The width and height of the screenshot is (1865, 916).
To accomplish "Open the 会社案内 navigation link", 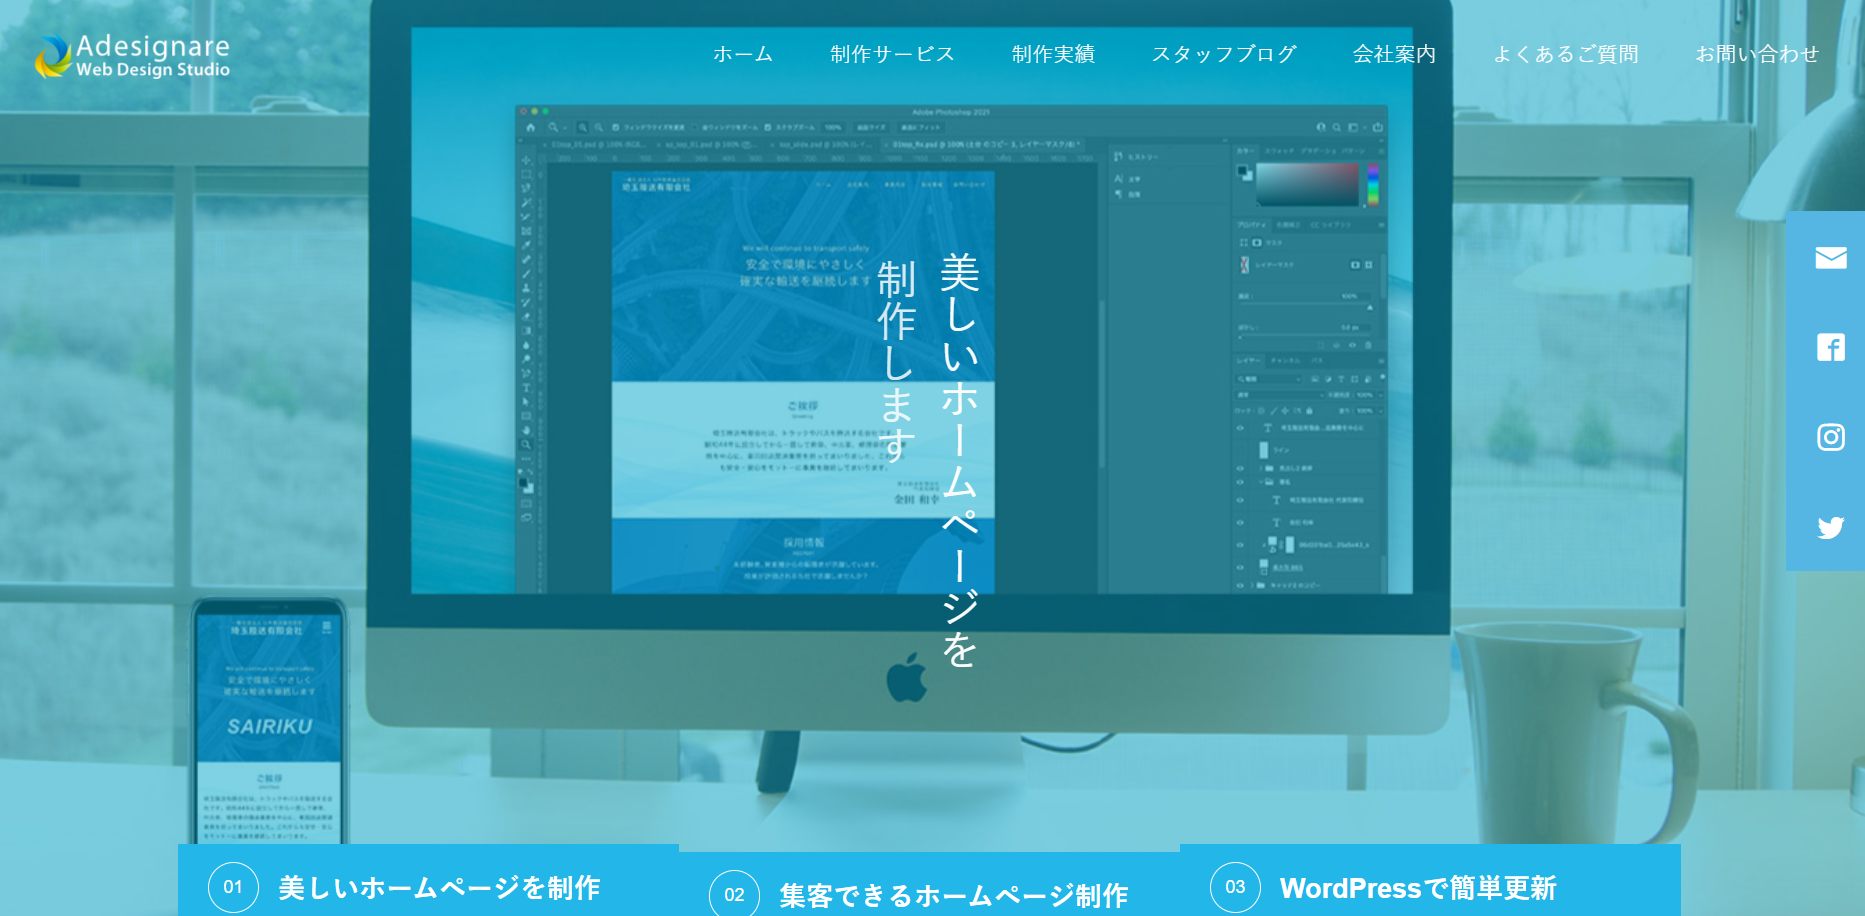I will click(x=1394, y=54).
